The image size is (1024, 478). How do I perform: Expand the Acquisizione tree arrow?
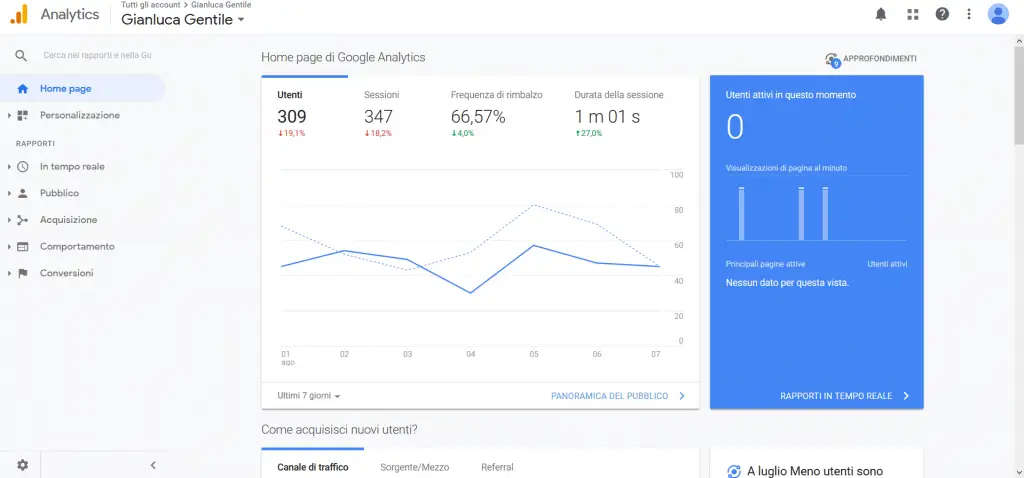click(9, 220)
